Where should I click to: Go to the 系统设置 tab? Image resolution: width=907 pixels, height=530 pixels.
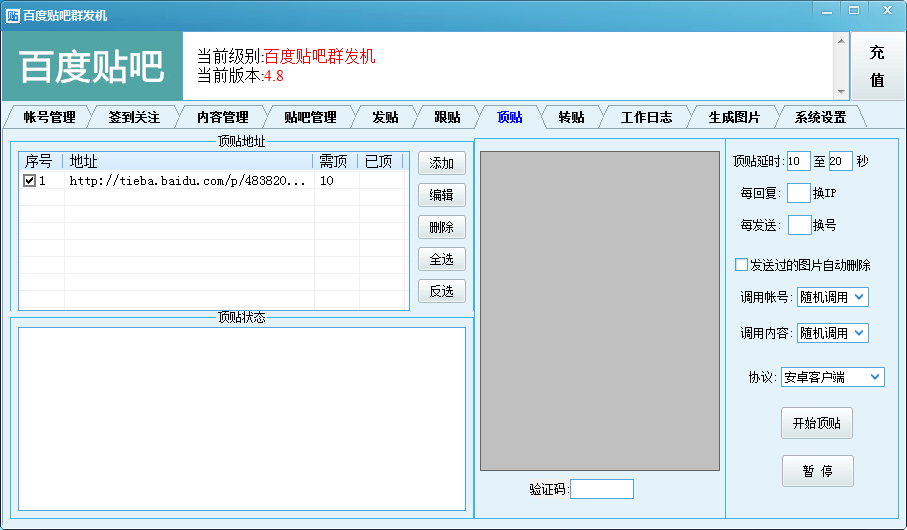click(x=820, y=117)
